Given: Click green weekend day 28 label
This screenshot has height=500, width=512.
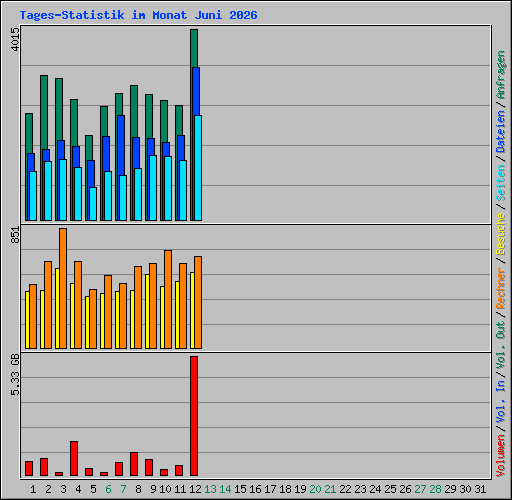Looking at the screenshot, I should pyautogui.click(x=435, y=489).
